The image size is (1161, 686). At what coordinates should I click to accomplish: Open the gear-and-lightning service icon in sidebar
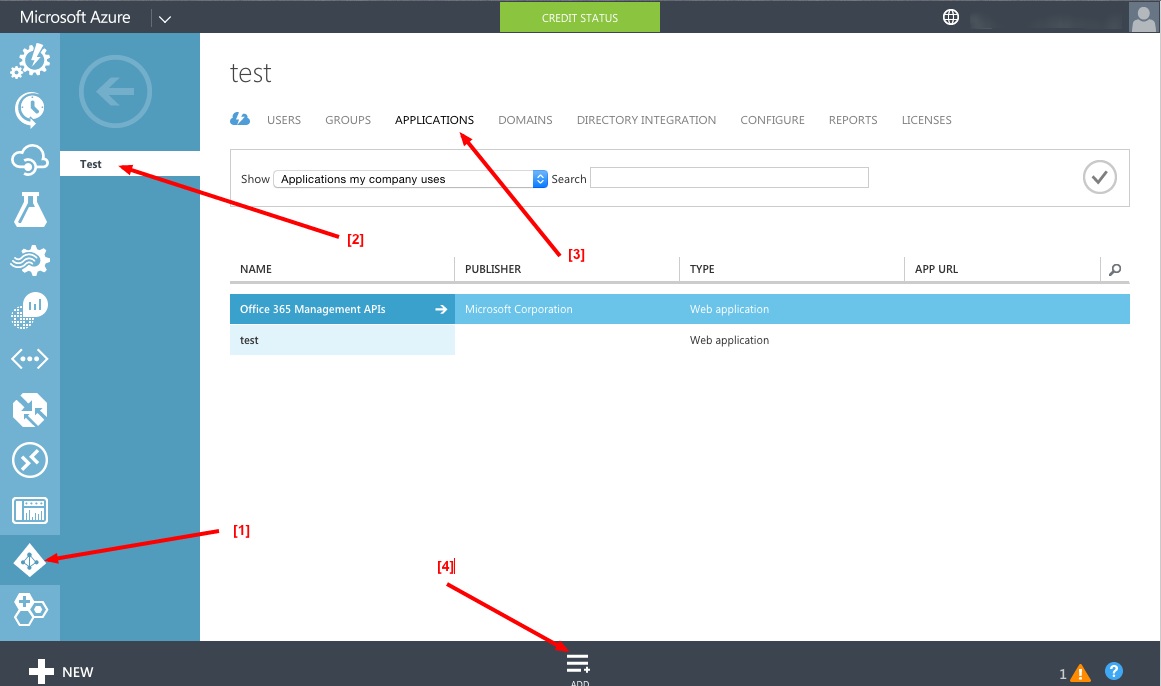tap(30, 61)
